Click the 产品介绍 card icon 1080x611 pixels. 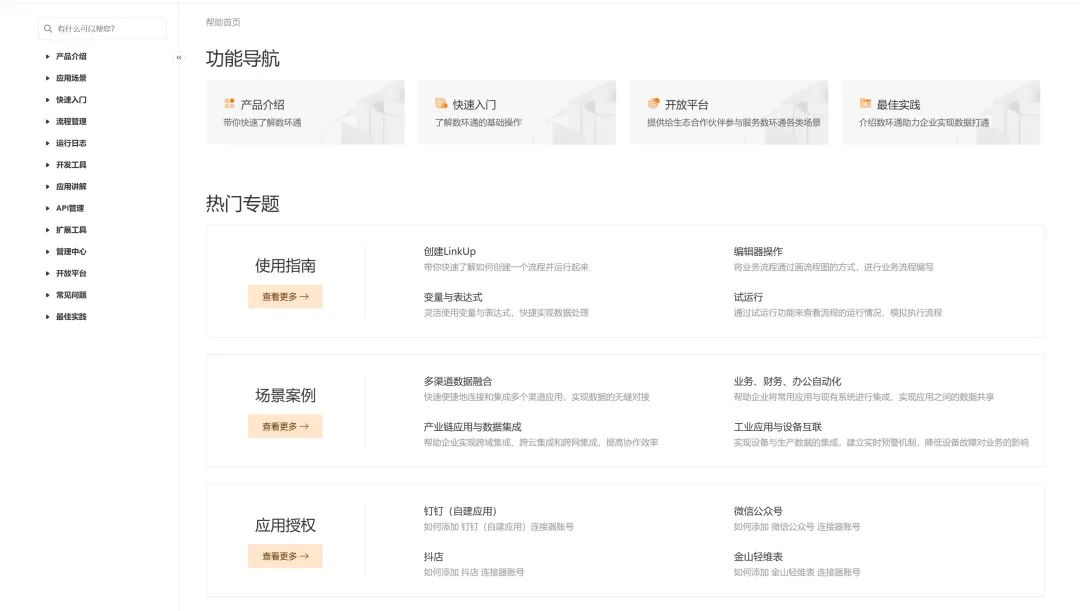click(x=229, y=104)
